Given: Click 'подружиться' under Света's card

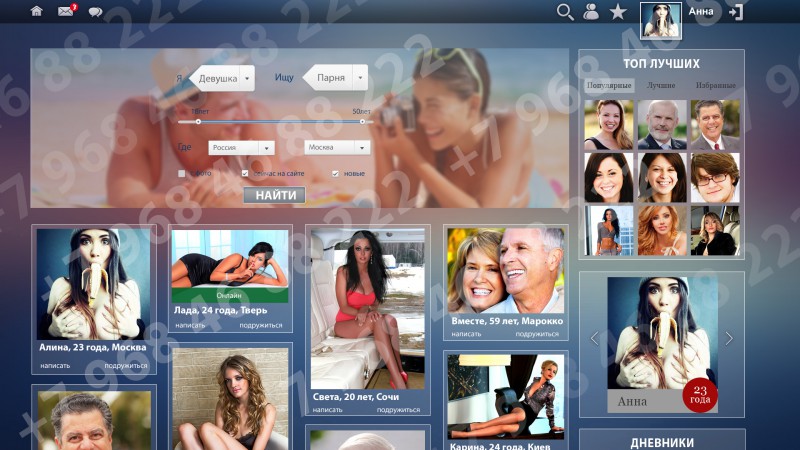Looking at the screenshot, I should (398, 410).
